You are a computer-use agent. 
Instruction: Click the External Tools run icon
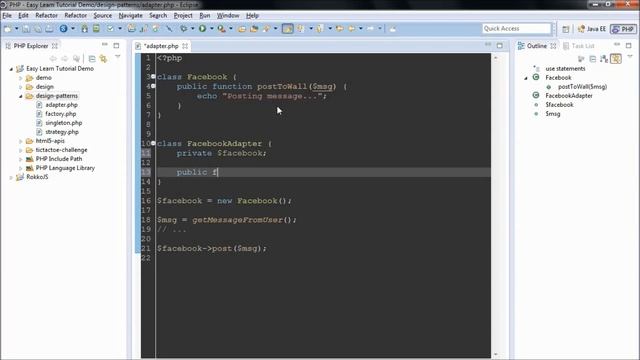[x=221, y=29]
